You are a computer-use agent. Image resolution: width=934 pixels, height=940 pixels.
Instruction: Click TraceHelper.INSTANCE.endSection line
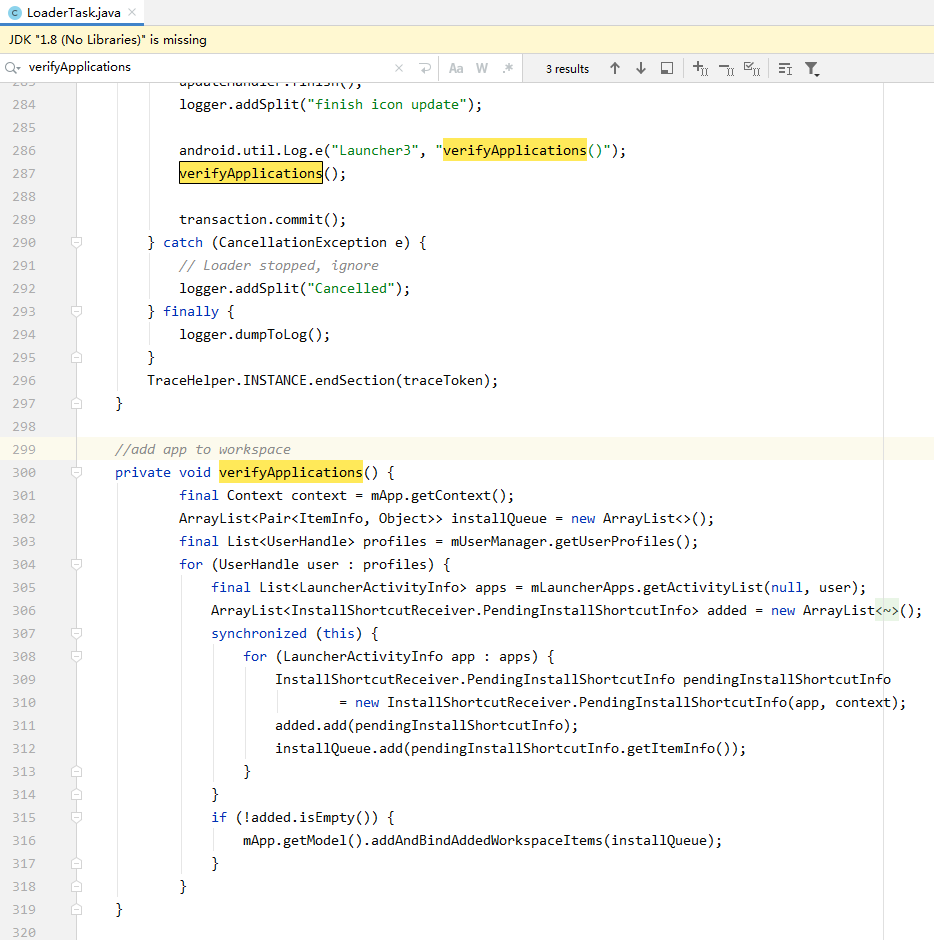coord(323,381)
